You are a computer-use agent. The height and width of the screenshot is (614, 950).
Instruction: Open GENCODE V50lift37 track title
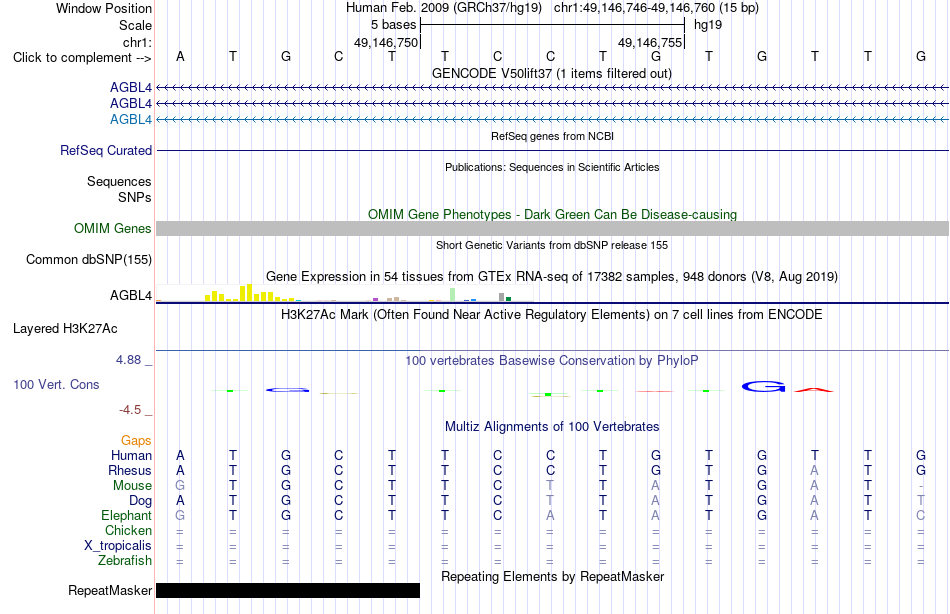(x=552, y=73)
